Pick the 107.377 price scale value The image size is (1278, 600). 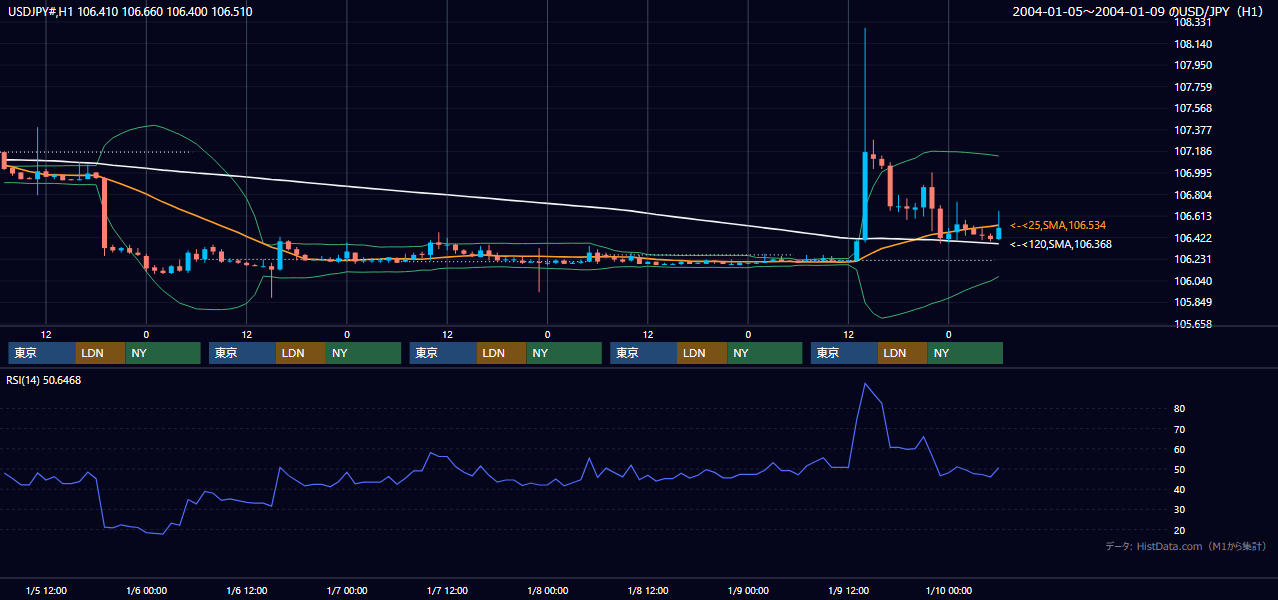(1192, 130)
